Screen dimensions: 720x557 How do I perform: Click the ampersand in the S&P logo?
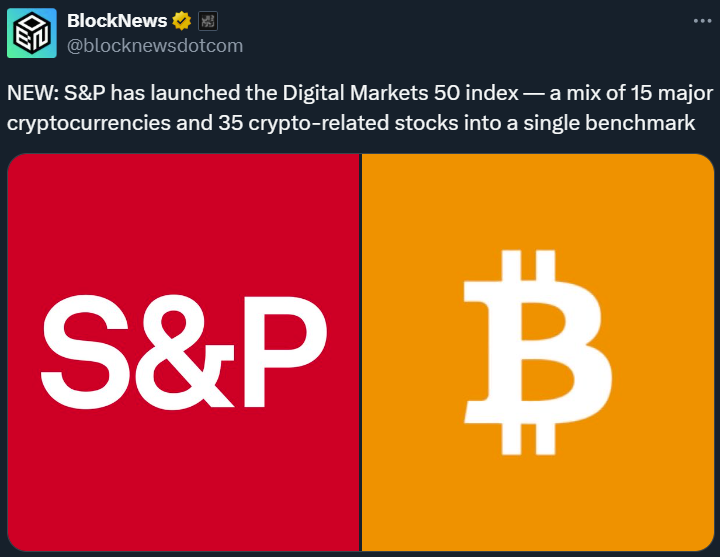click(x=186, y=348)
